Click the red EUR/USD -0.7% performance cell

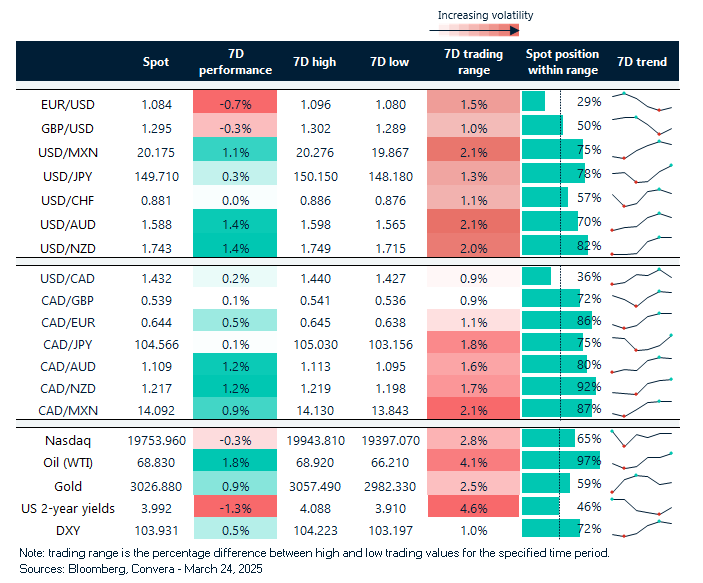[x=236, y=102]
